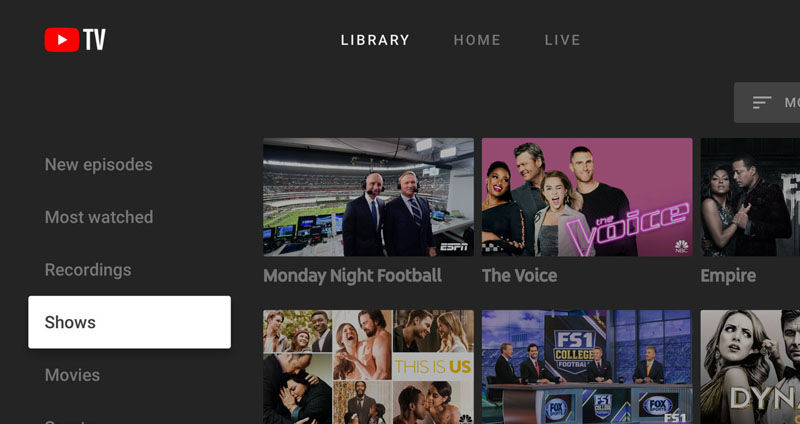Select Shows in sidebar
The image size is (800, 424).
(x=130, y=322)
